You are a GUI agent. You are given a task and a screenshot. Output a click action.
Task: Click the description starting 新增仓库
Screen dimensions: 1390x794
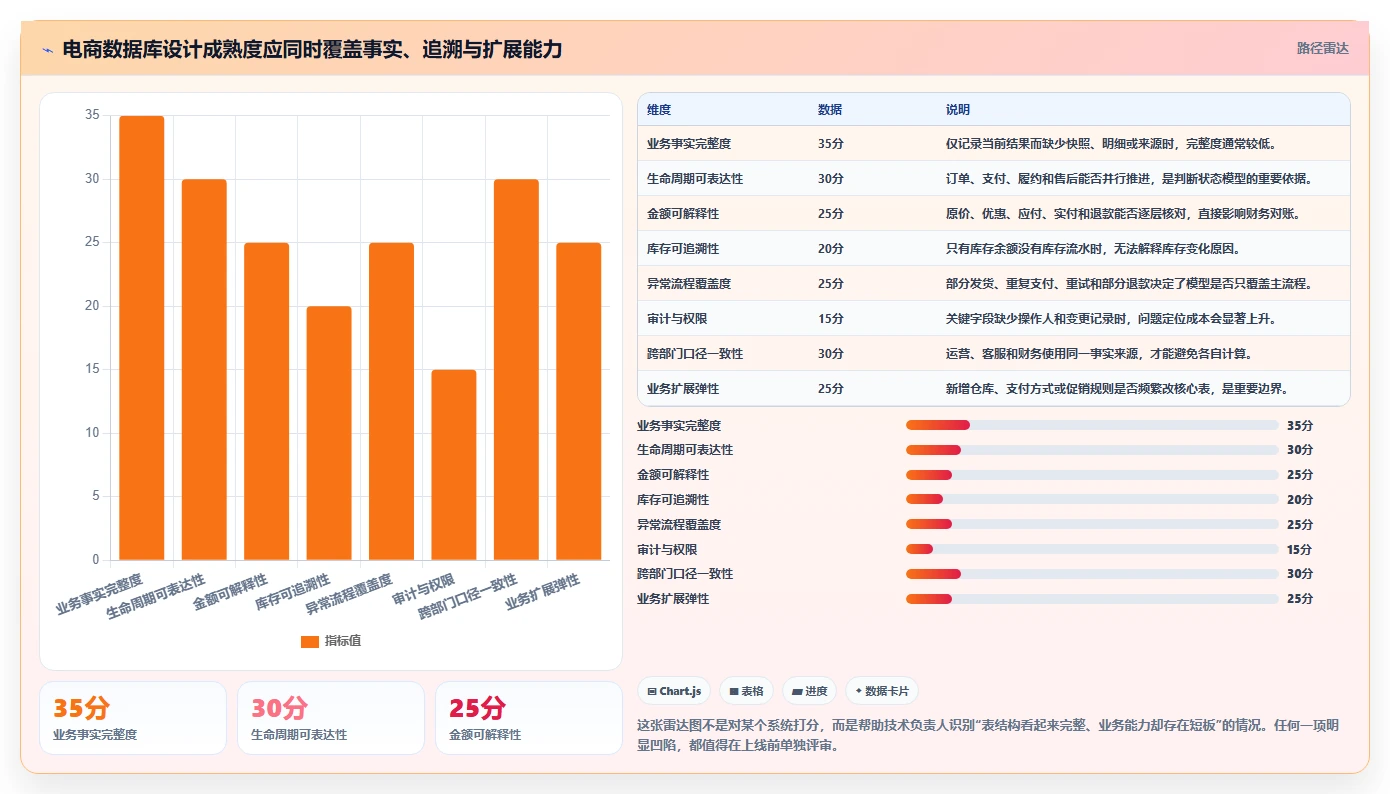point(1117,389)
